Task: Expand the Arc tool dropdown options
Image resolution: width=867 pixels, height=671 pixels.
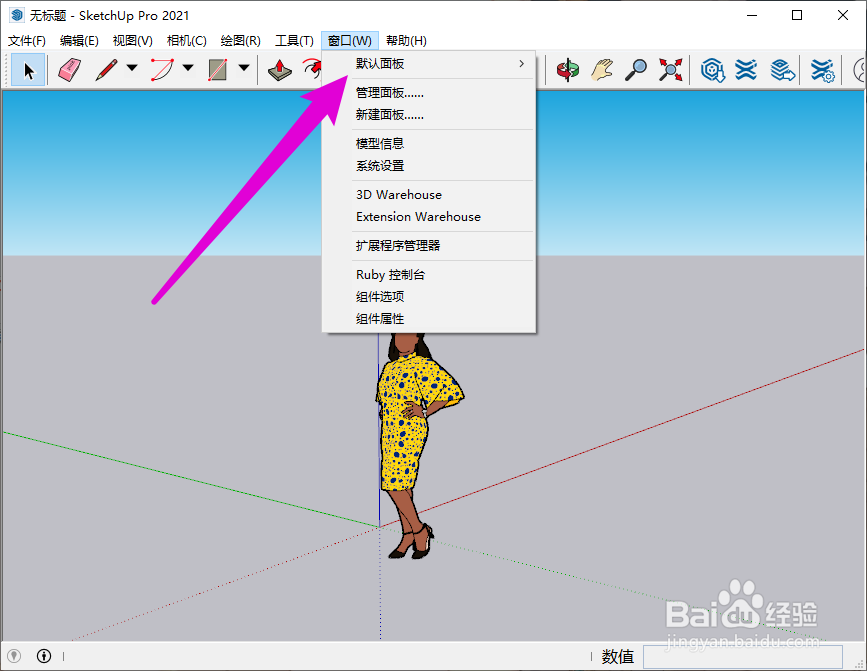Action: pos(187,70)
